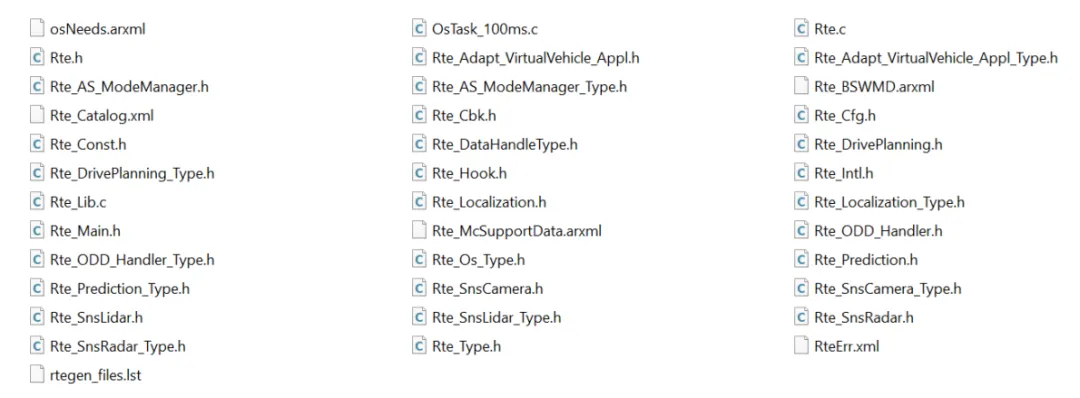The image size is (1080, 398).
Task: Click the document icon of Rte_McSupportData.arxml
Action: tap(419, 231)
